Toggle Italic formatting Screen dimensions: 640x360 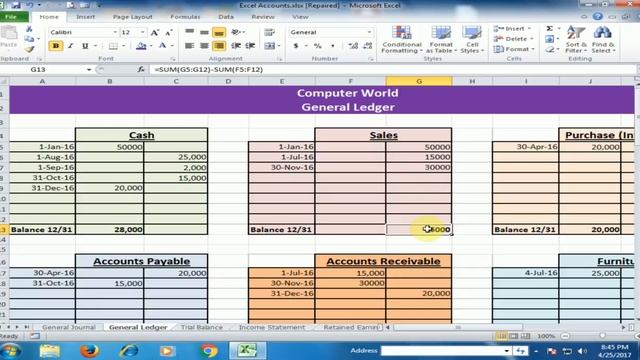pyautogui.click(x=71, y=46)
